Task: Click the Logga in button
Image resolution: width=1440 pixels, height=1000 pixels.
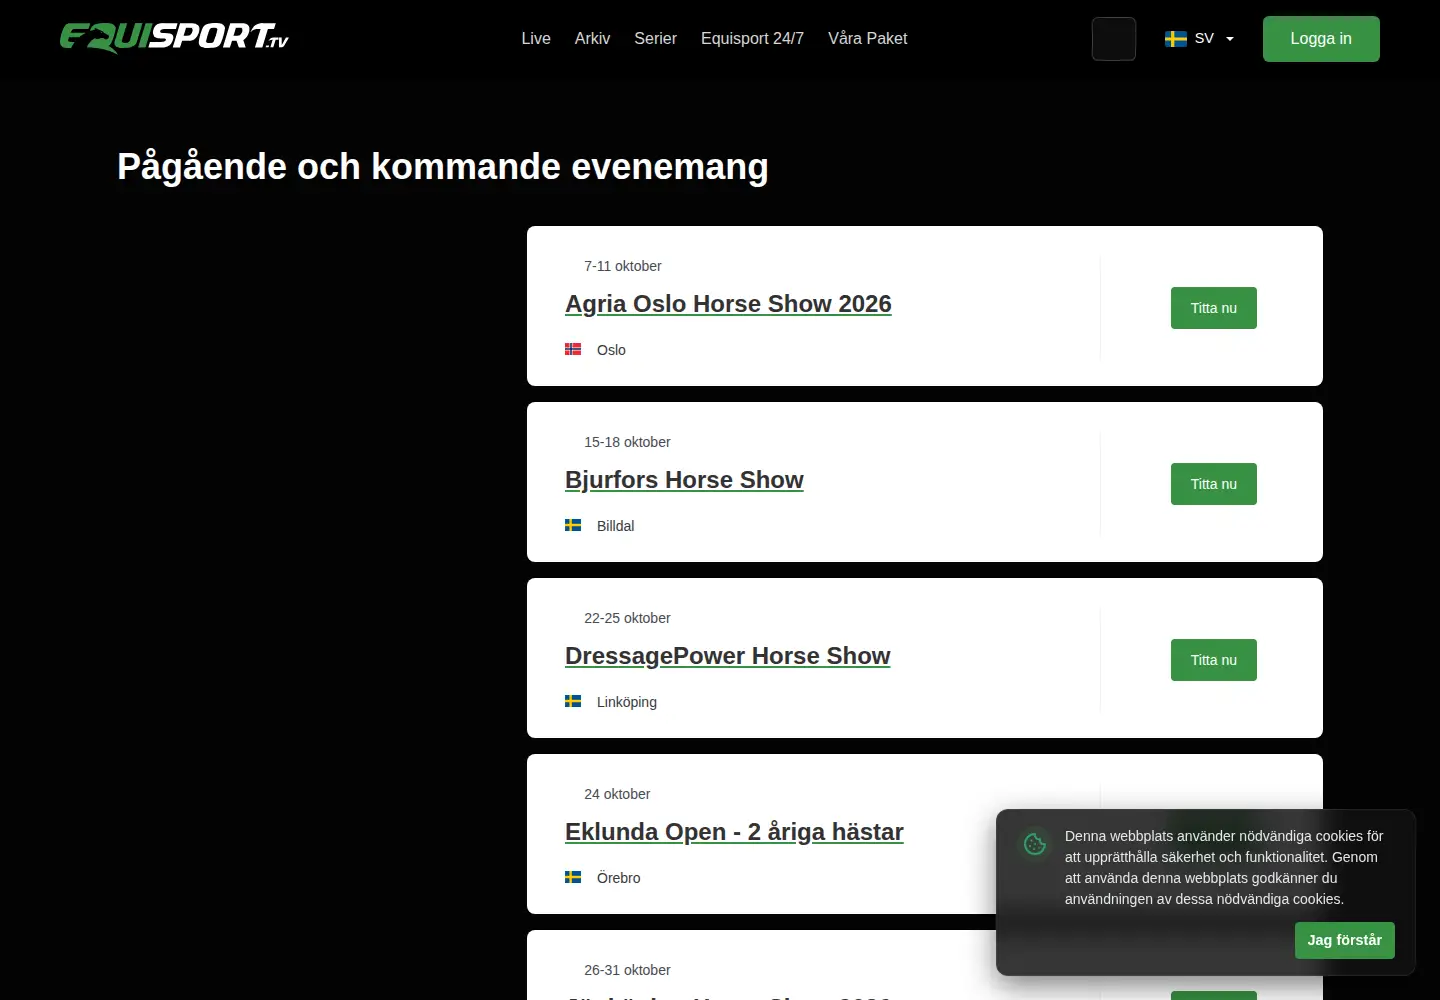Action: pos(1321,39)
